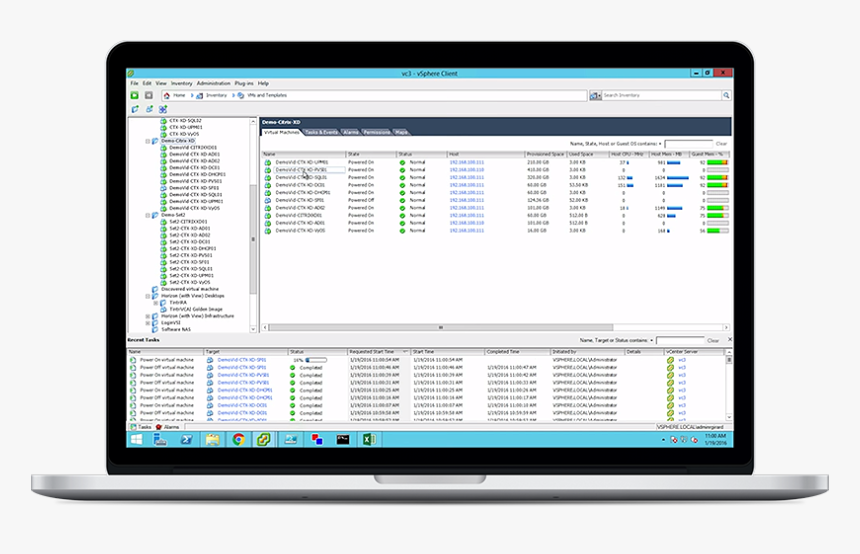This screenshot has width=860, height=554.
Task: Open the View menu
Action: 161,83
